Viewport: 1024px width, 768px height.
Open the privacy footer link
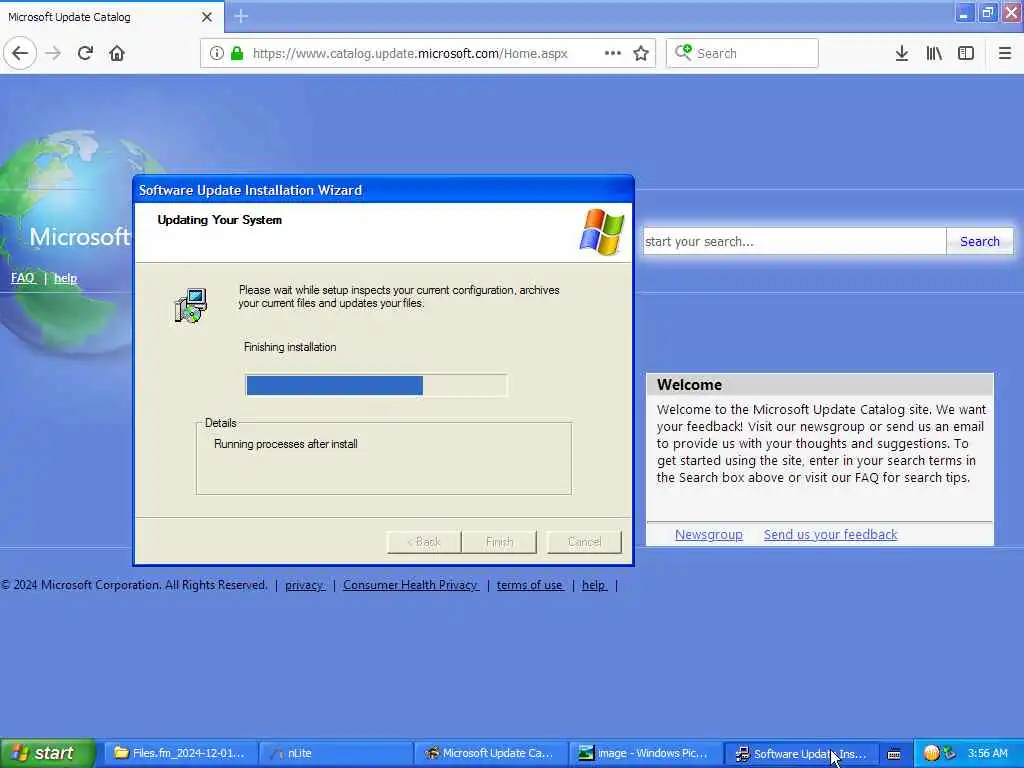click(x=304, y=585)
